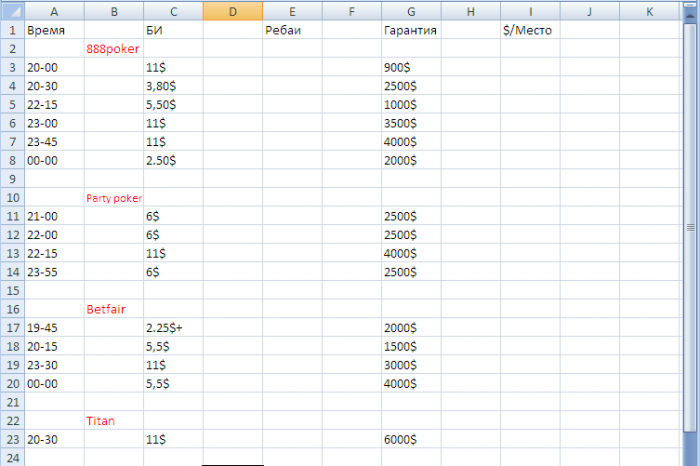Click the 4000$ cell in row 7
This screenshot has width=700, height=466.
411,141
